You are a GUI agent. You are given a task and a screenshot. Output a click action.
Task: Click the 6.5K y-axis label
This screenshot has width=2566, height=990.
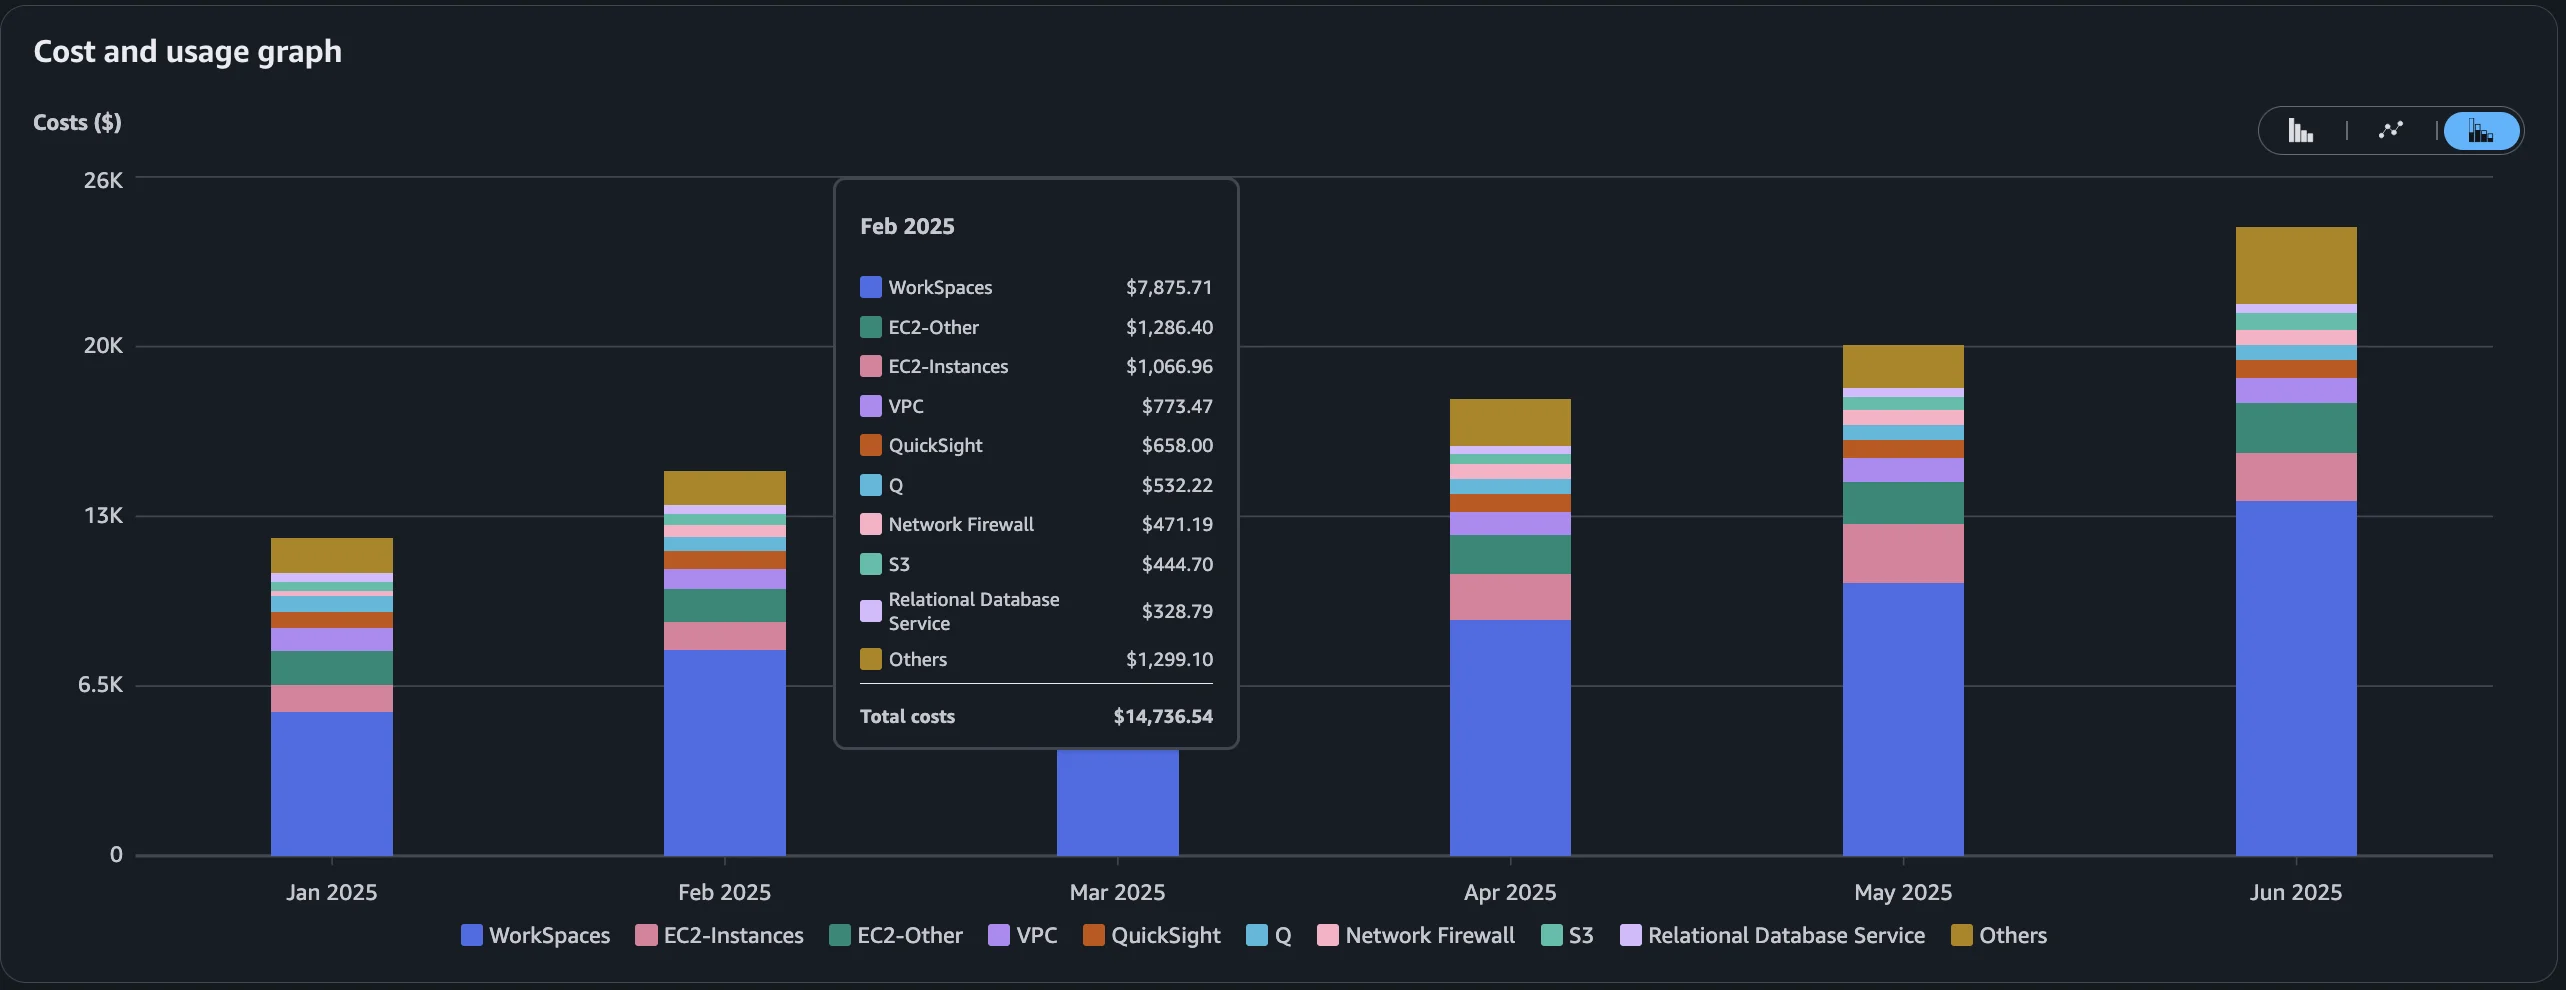point(100,685)
